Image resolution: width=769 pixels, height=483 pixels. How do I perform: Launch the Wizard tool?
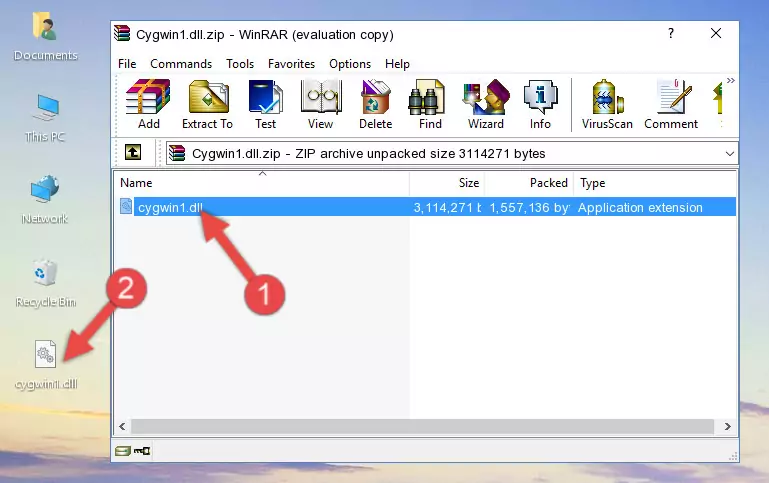(486, 104)
